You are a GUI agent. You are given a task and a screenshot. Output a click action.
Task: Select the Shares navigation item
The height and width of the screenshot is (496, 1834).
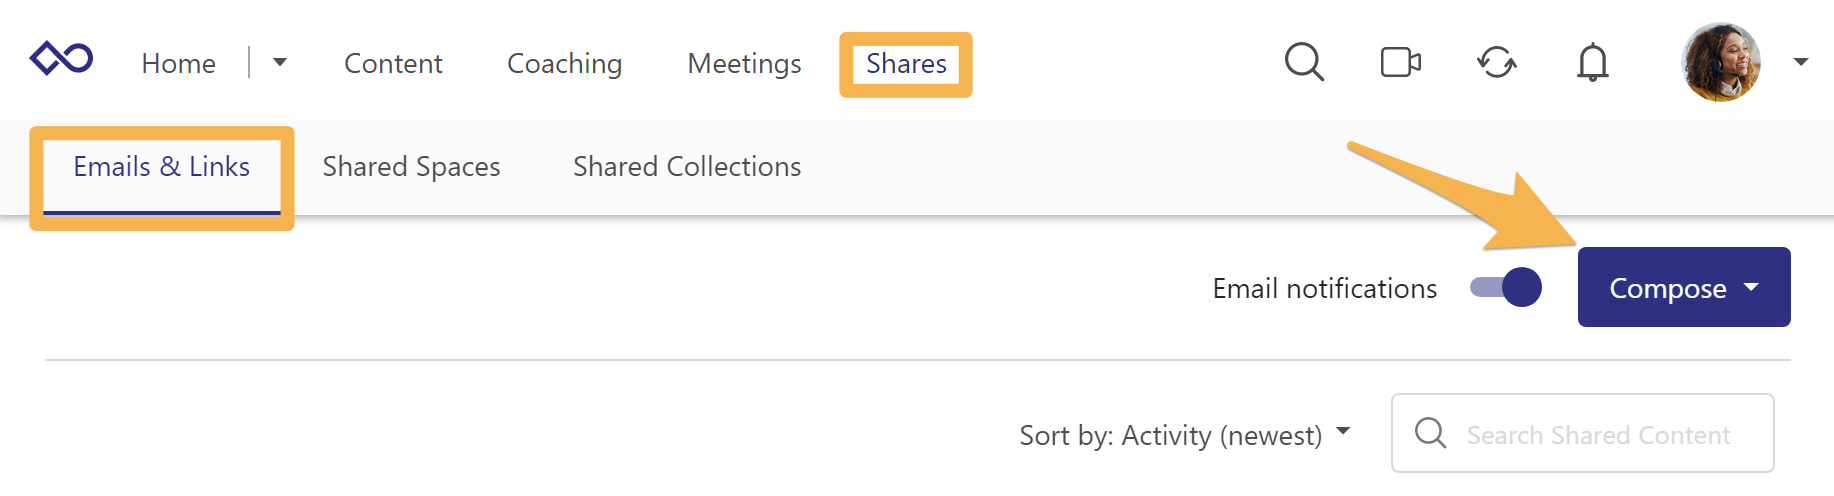(906, 64)
